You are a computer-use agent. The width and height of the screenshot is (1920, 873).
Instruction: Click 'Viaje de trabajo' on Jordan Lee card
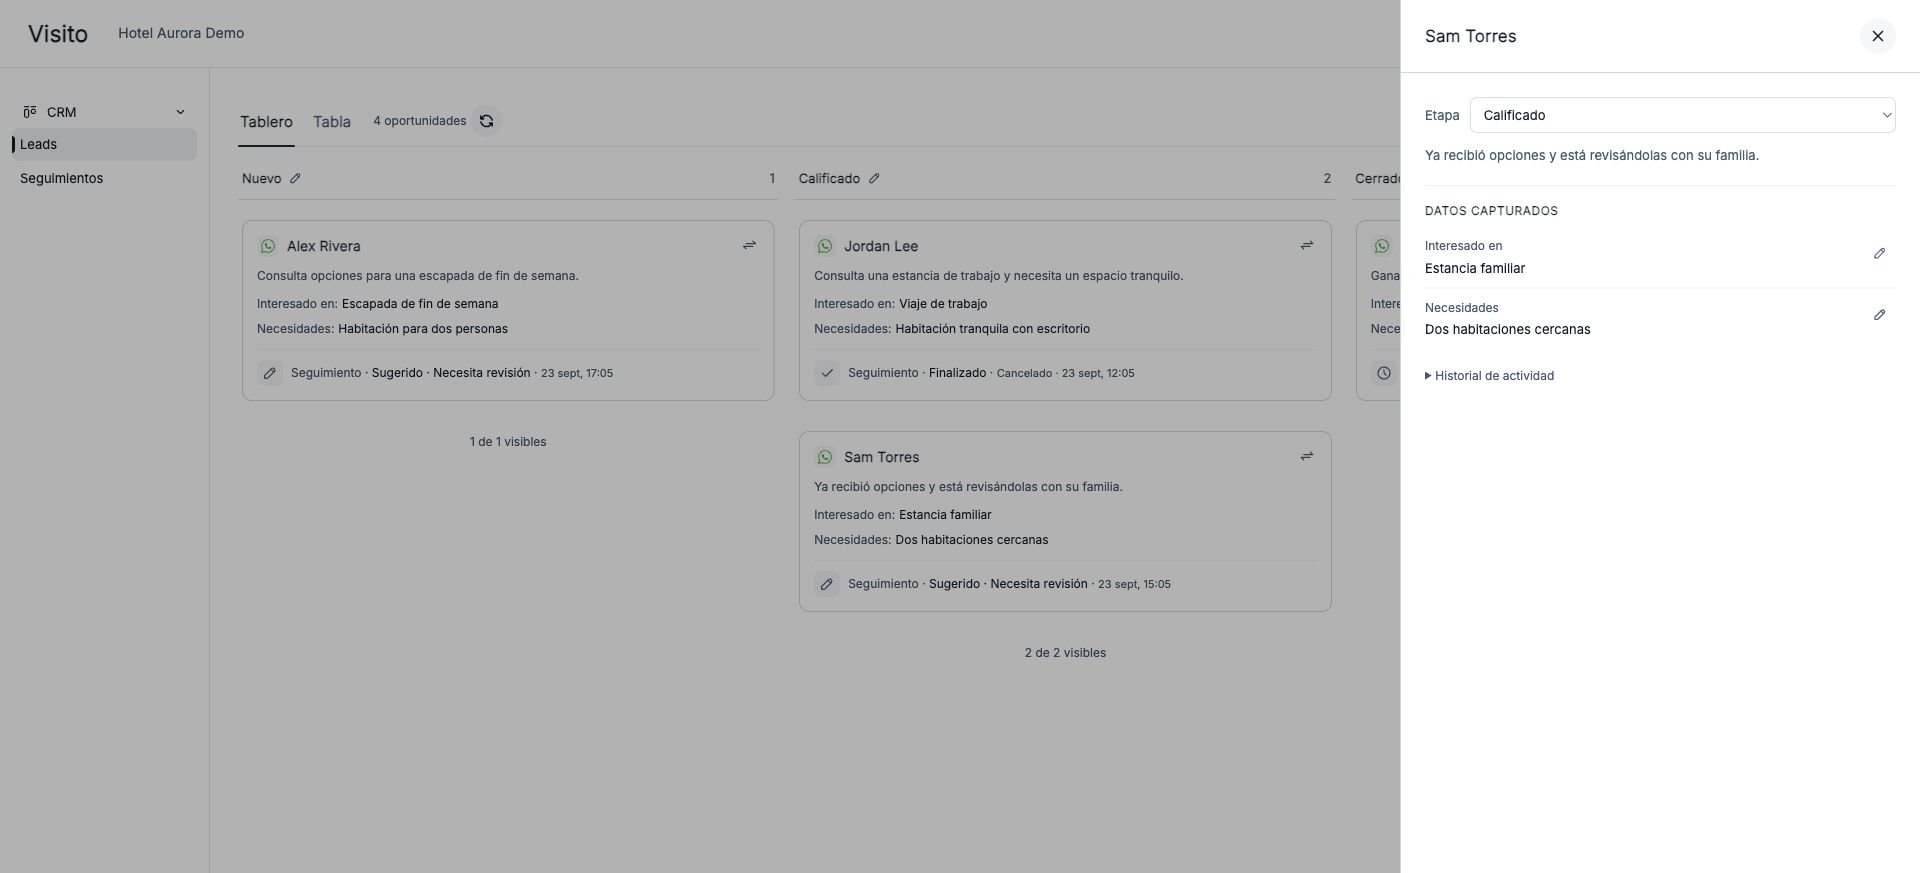[943, 304]
